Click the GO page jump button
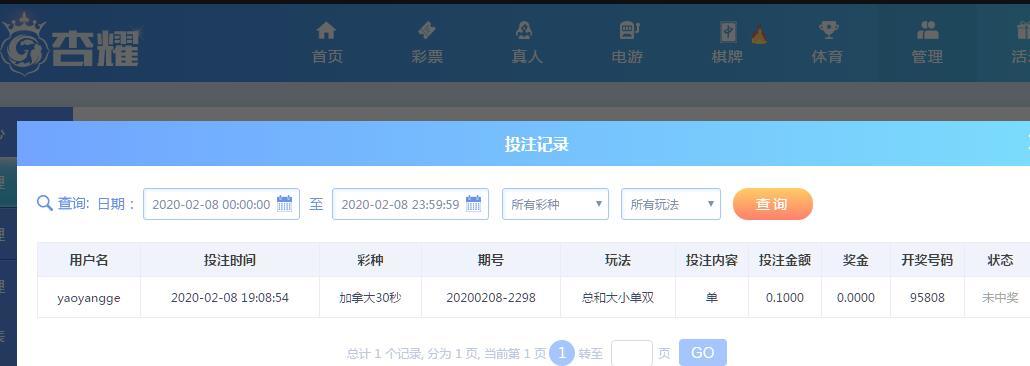 coord(702,353)
